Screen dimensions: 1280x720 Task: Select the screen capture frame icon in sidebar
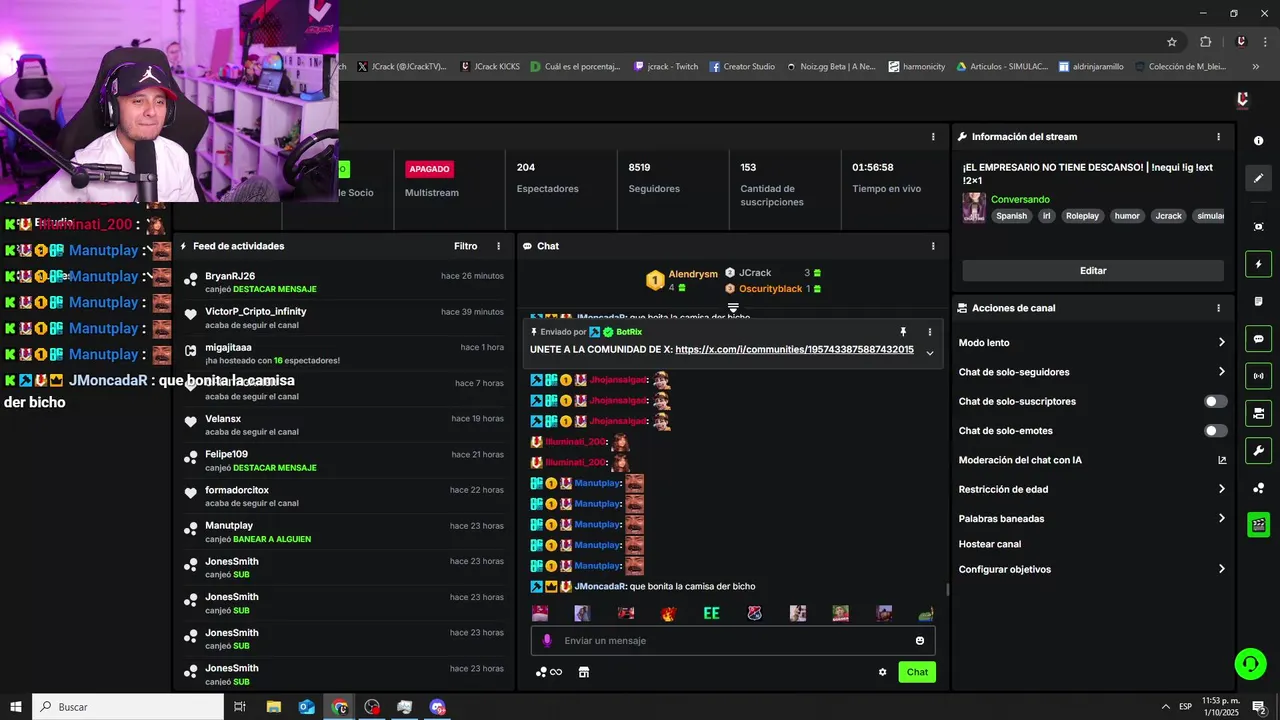point(1258,227)
